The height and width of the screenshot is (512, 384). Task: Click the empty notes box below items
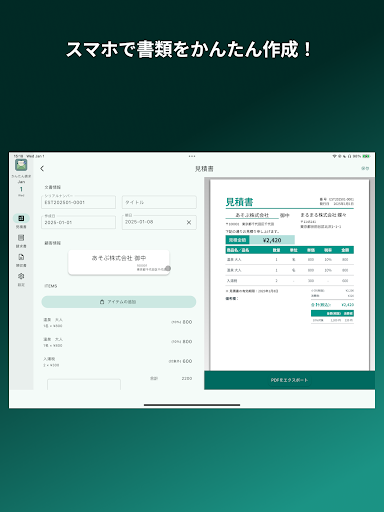84,384
